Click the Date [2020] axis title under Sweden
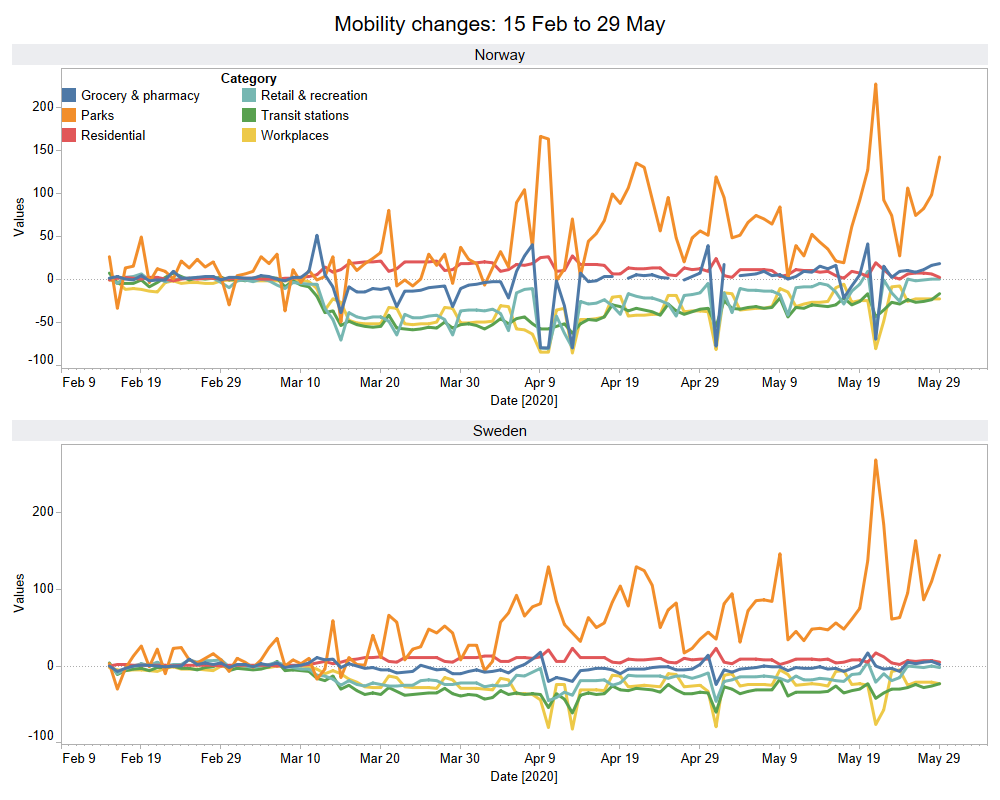 tap(524, 776)
